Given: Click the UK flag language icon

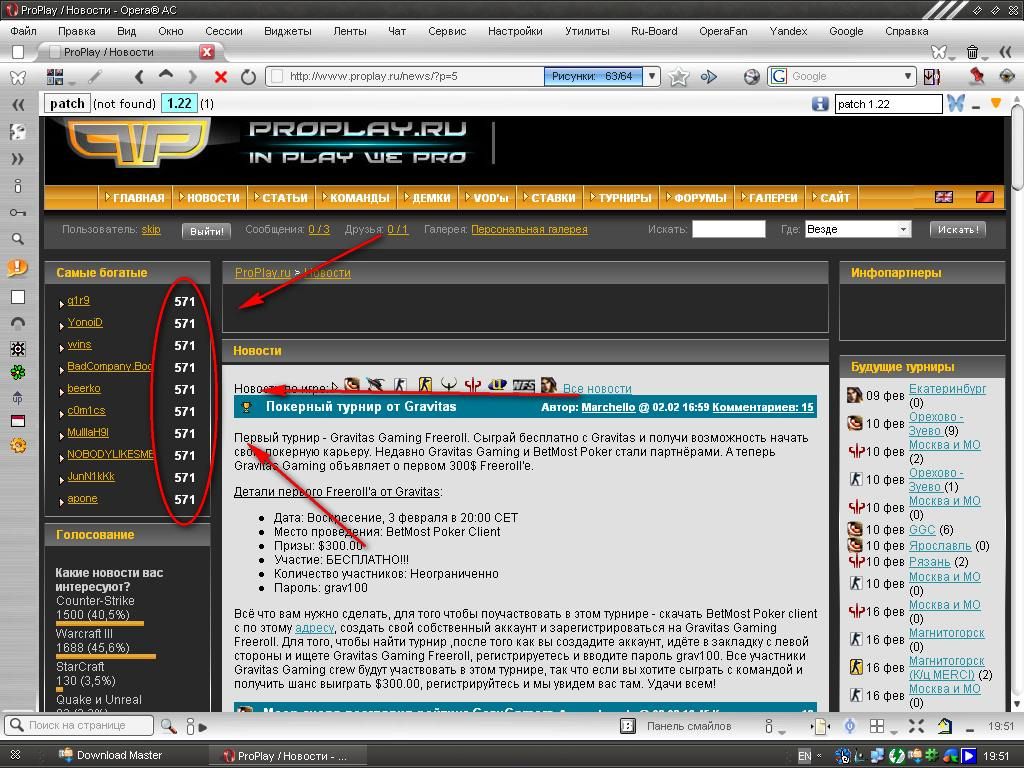Looking at the screenshot, I should (943, 197).
